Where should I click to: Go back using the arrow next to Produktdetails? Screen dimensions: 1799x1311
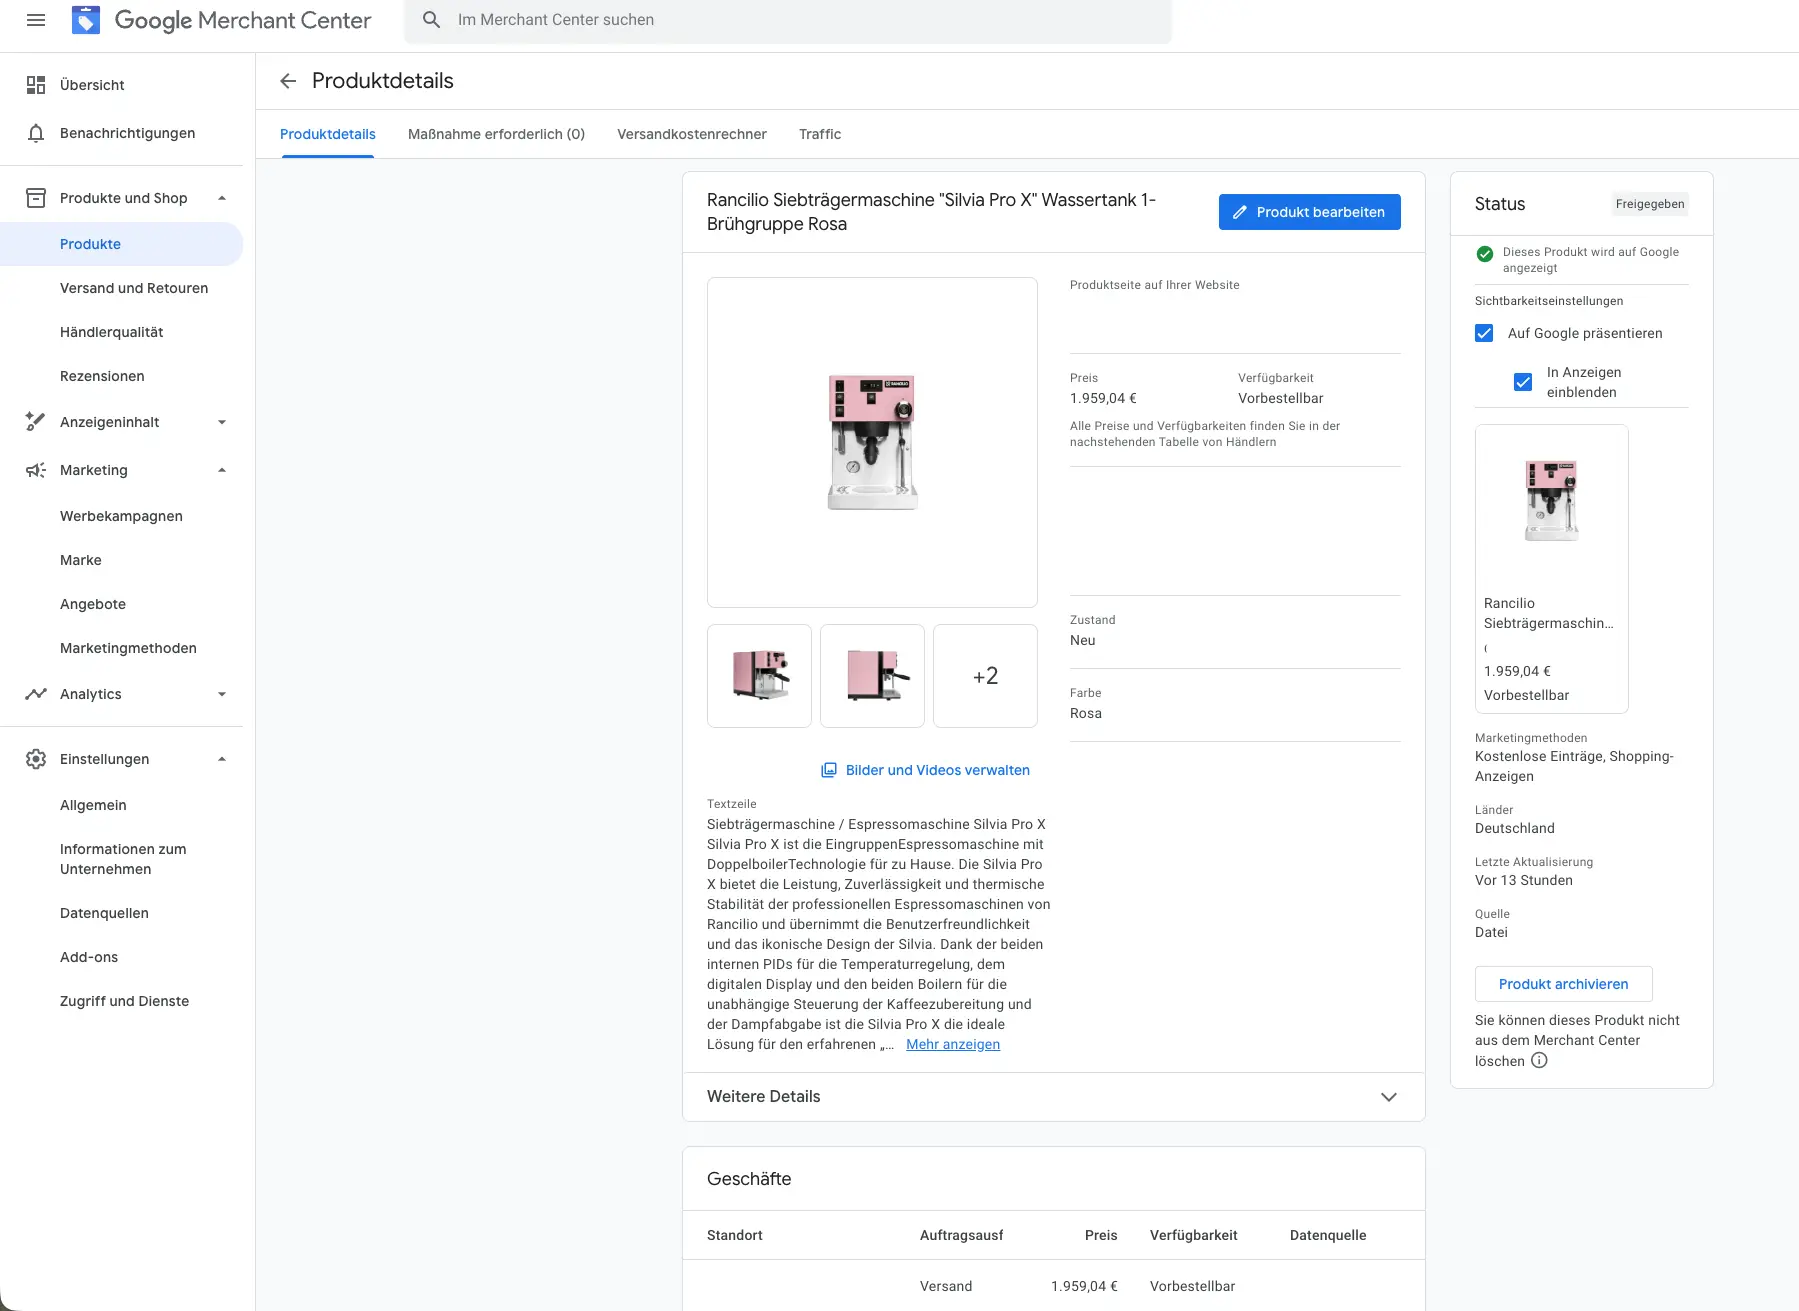point(288,81)
